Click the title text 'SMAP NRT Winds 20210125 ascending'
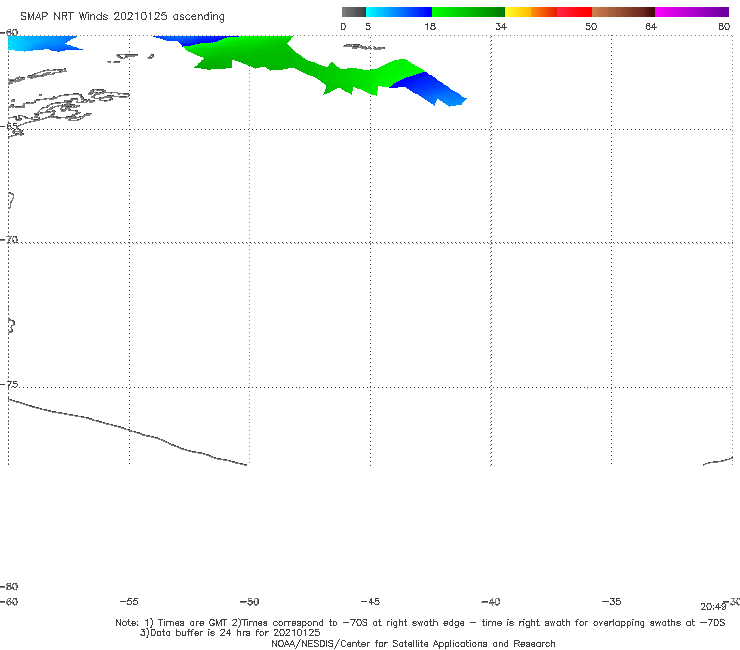The width and height of the screenshot is (740, 650). point(122,16)
